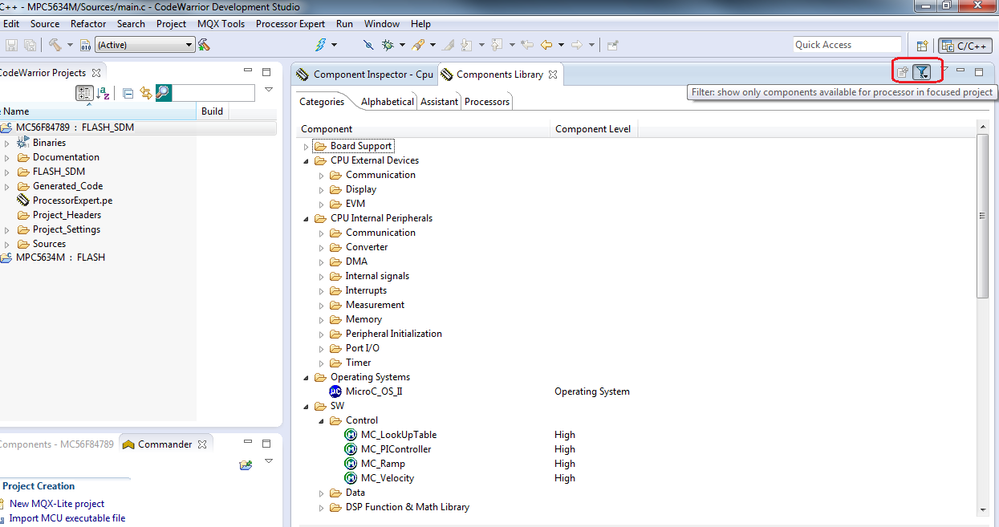Screen dimensions: 999x527
Task: Click the hammer icon after the Active combo
Action: pos(204,45)
